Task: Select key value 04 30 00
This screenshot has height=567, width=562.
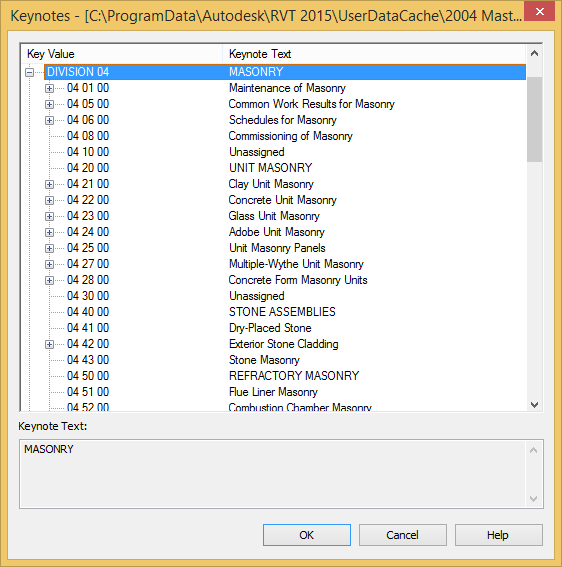Action: (x=88, y=296)
